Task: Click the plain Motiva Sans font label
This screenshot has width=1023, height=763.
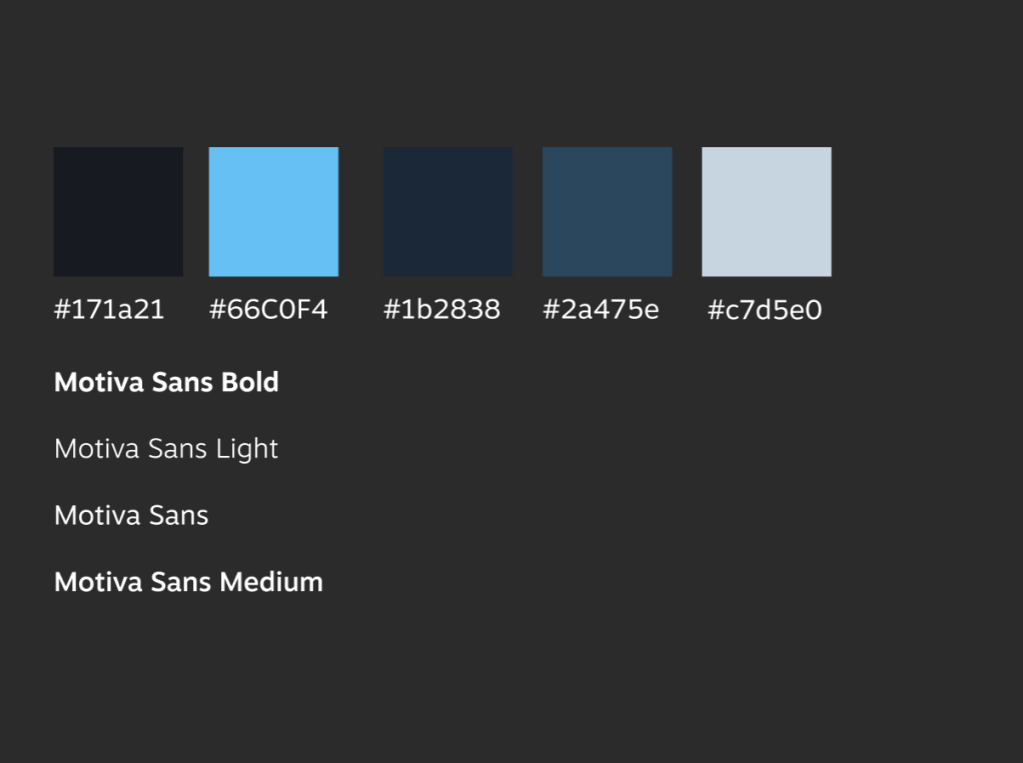Action: click(131, 516)
